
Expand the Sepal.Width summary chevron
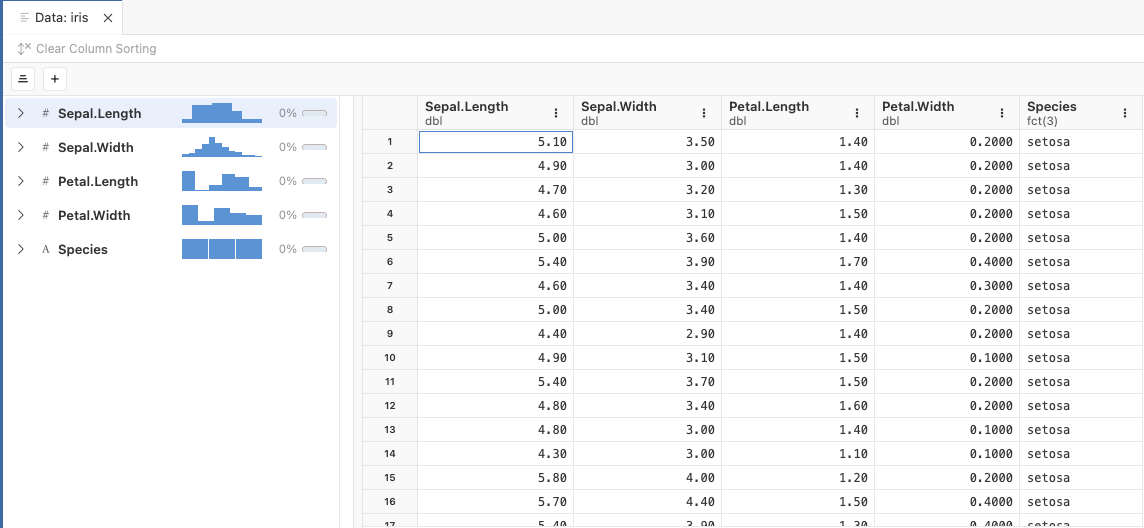point(21,148)
